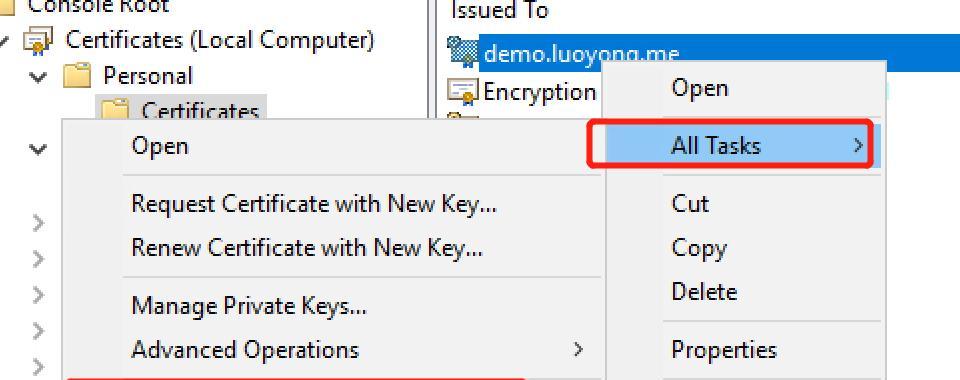Delete the selected certificate via menu
960x380 pixels.
704,291
